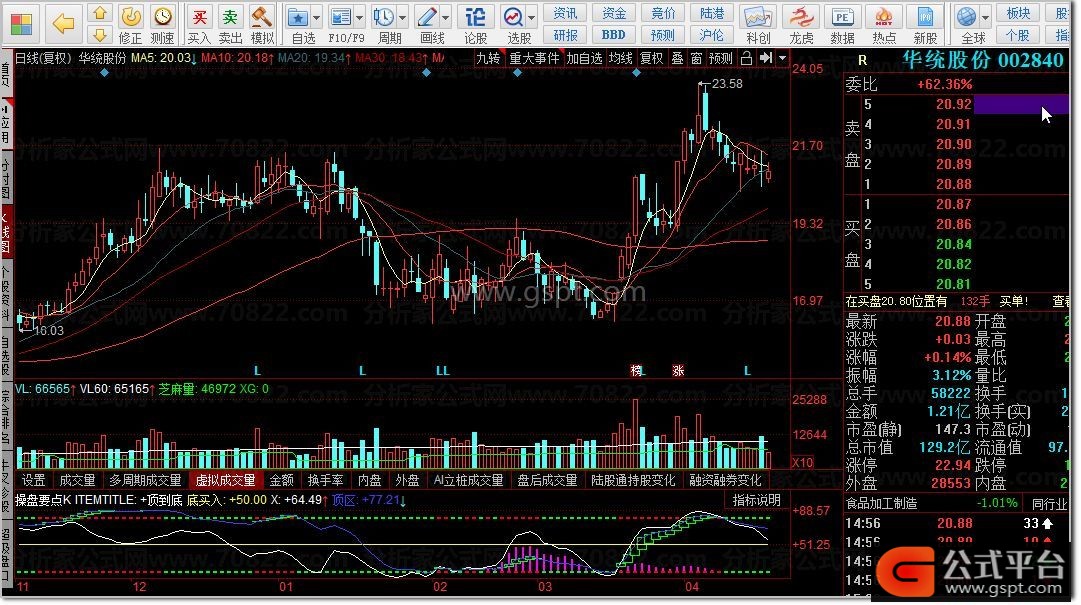Switch to the 换手率 turnover tab

click(325, 480)
